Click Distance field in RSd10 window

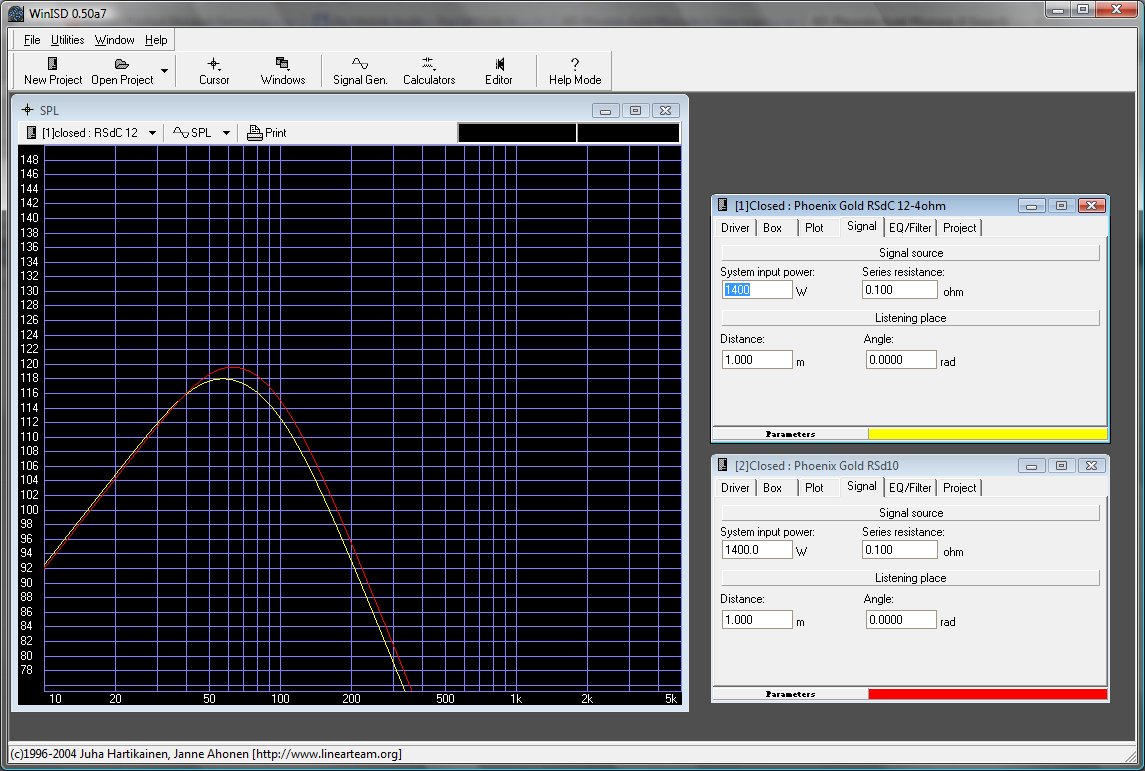[757, 620]
